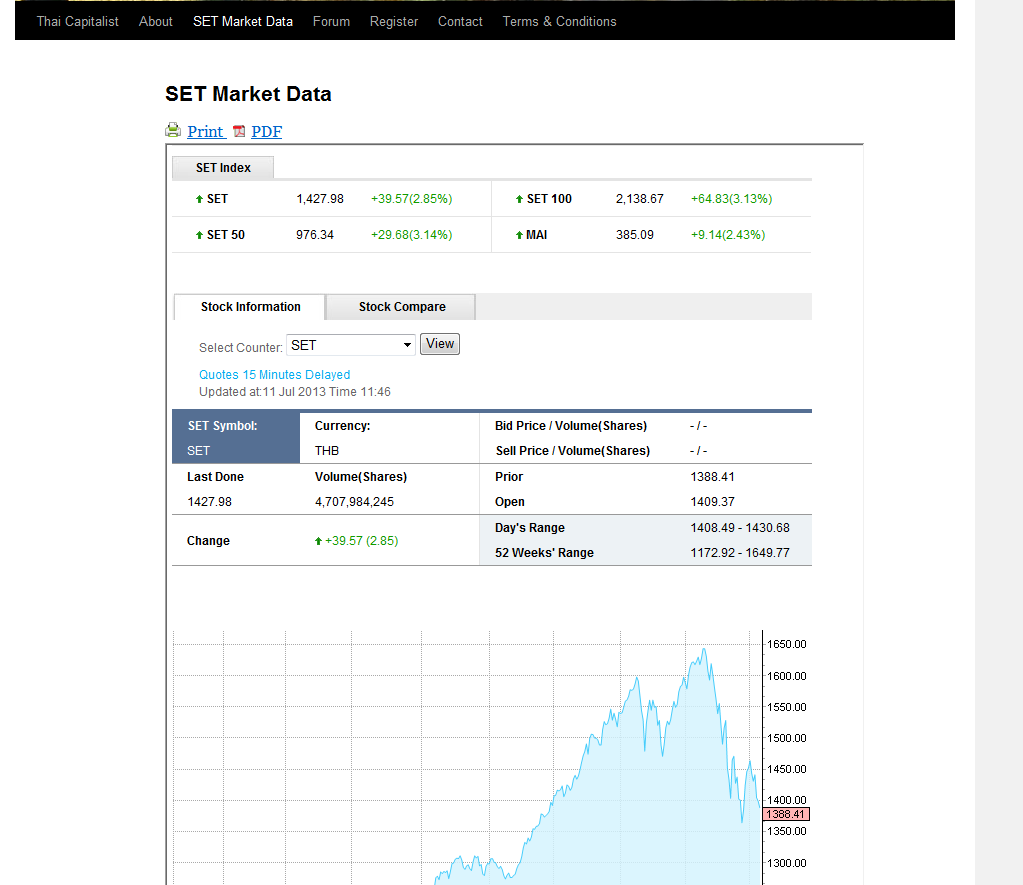
Task: Click the Open value 1409.37
Action: [712, 502]
